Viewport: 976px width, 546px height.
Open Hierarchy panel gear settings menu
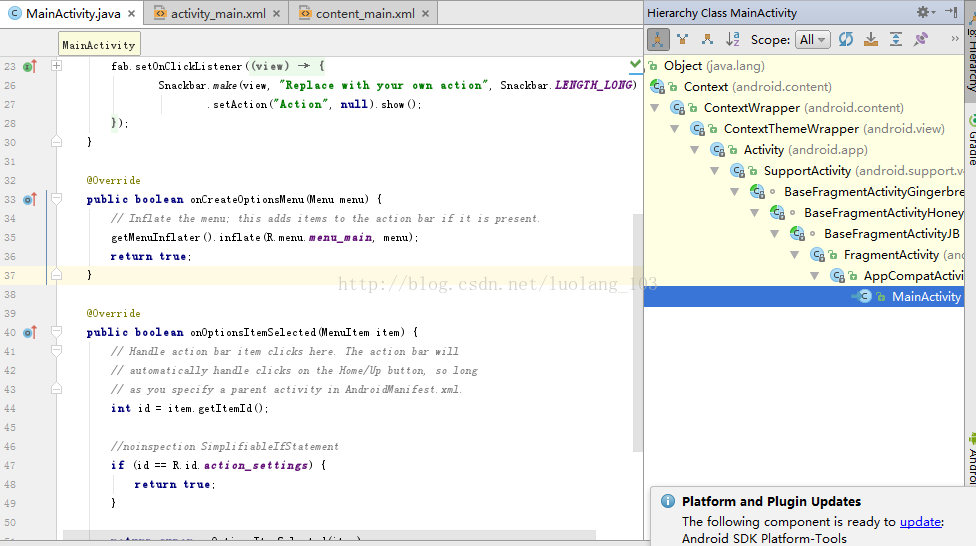click(925, 12)
